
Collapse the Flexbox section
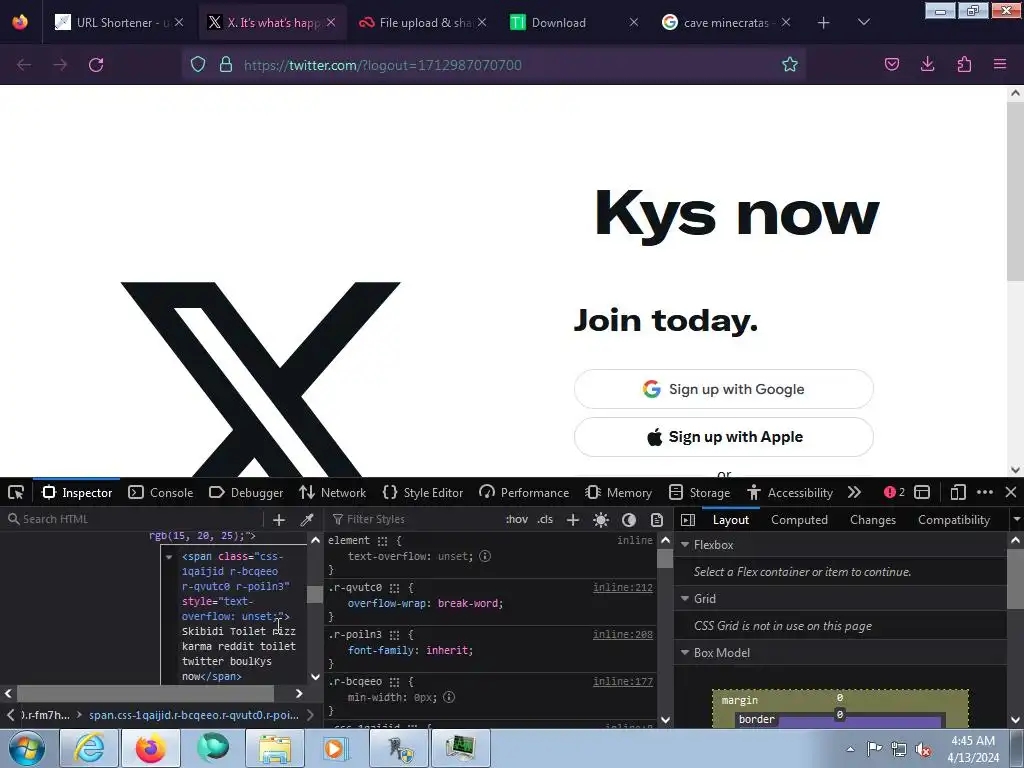(685, 544)
